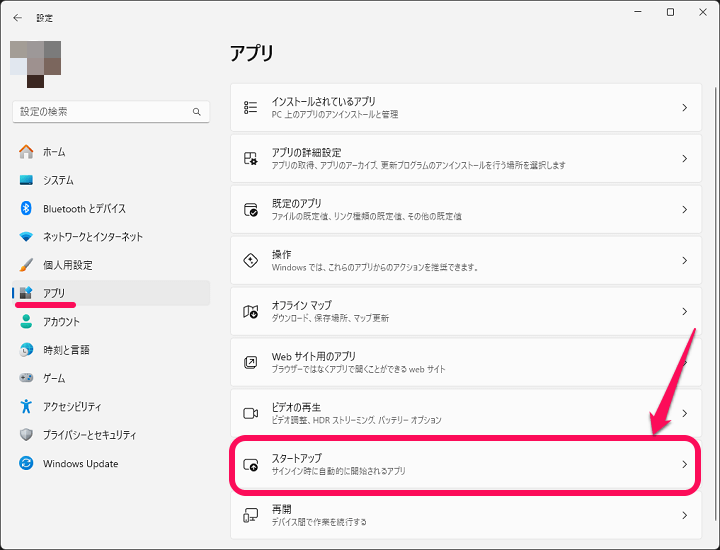Click the search magnifier icon

(197, 112)
